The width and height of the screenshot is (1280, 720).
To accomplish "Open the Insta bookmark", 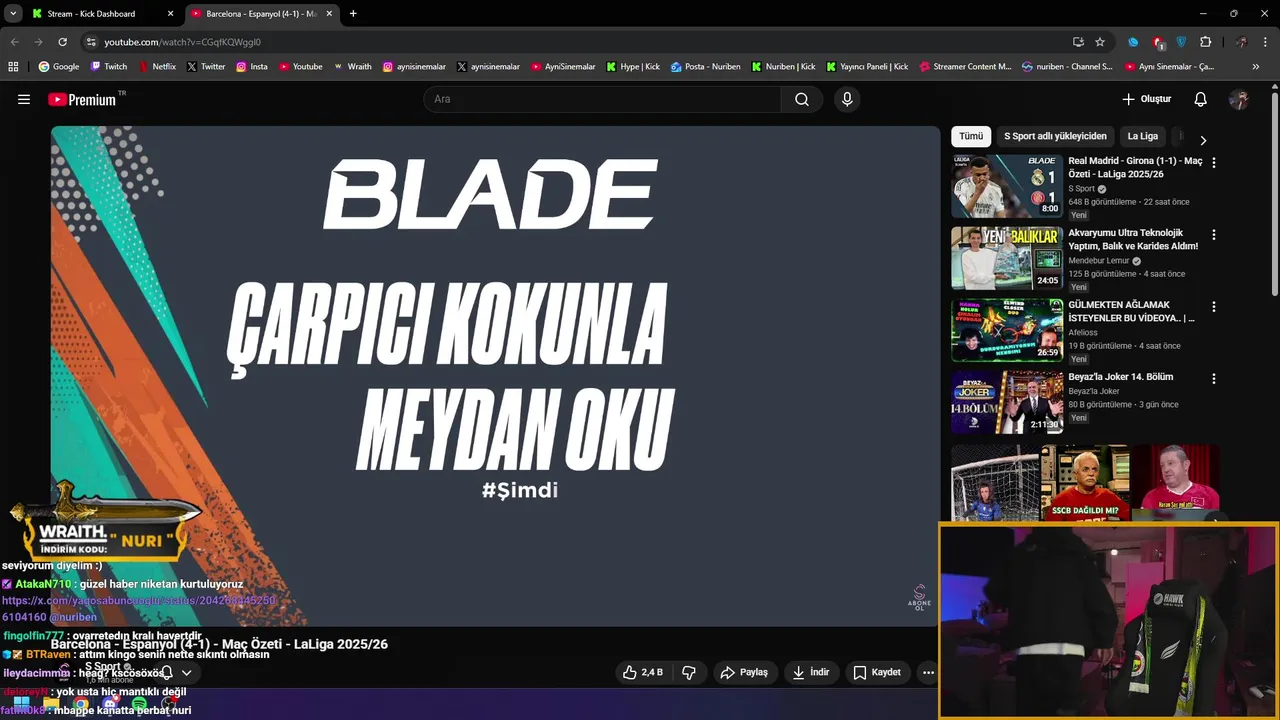I will point(252,66).
